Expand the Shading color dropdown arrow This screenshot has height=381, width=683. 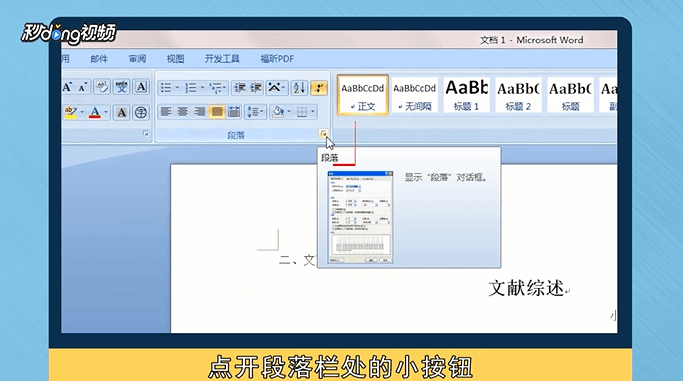(288, 112)
